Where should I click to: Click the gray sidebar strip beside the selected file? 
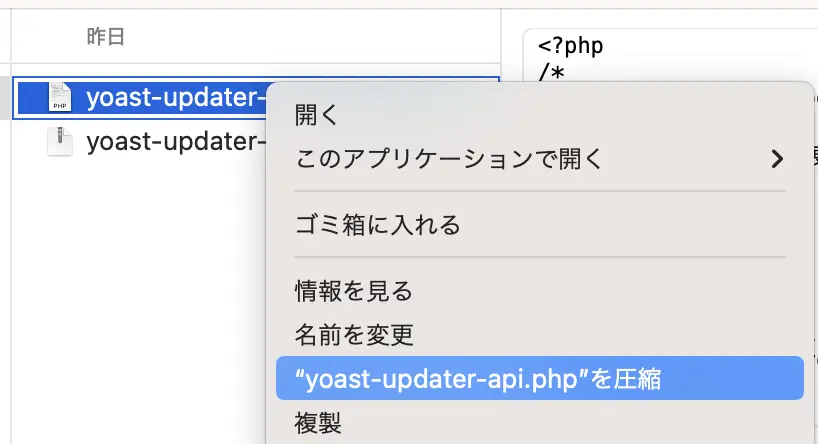click(5, 98)
